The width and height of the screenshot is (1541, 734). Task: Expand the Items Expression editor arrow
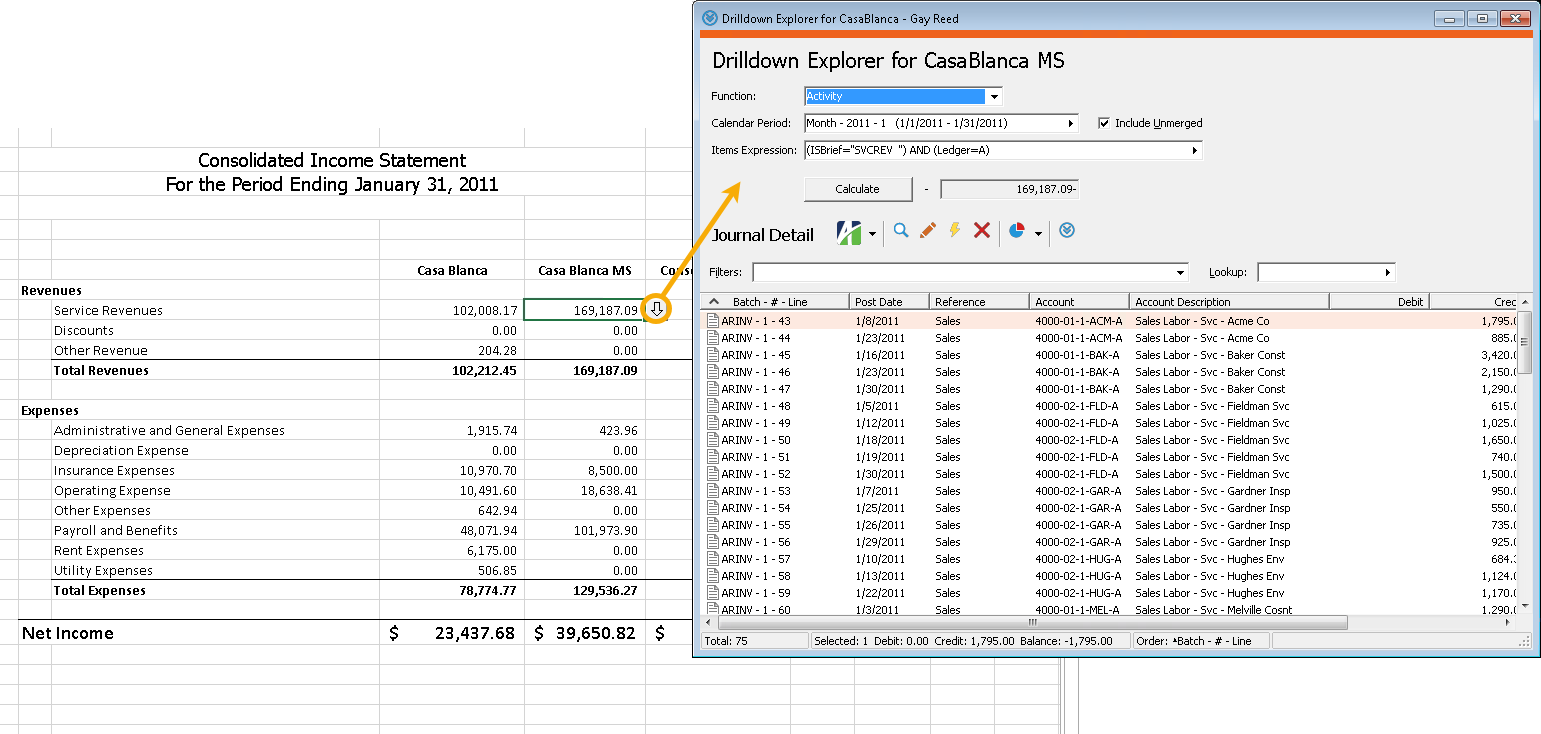pos(1196,150)
